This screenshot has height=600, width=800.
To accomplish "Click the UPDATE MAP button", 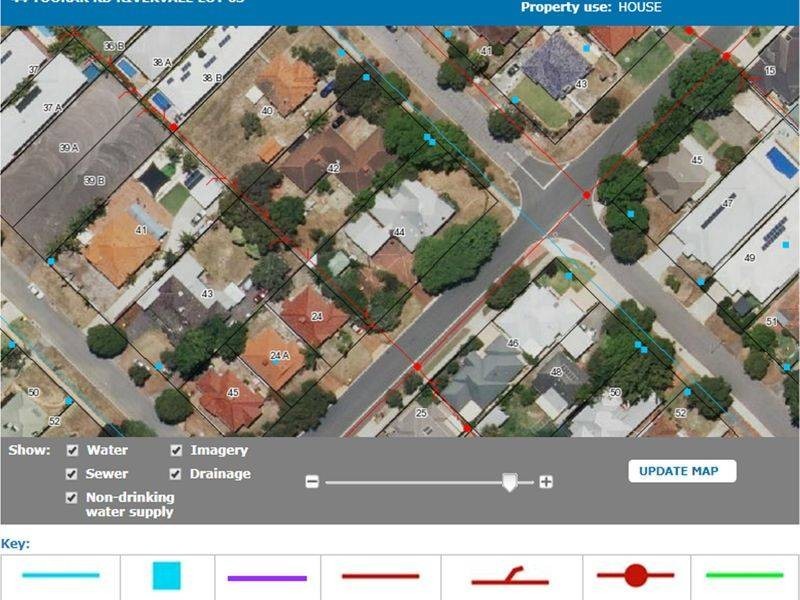I will click(x=682, y=471).
